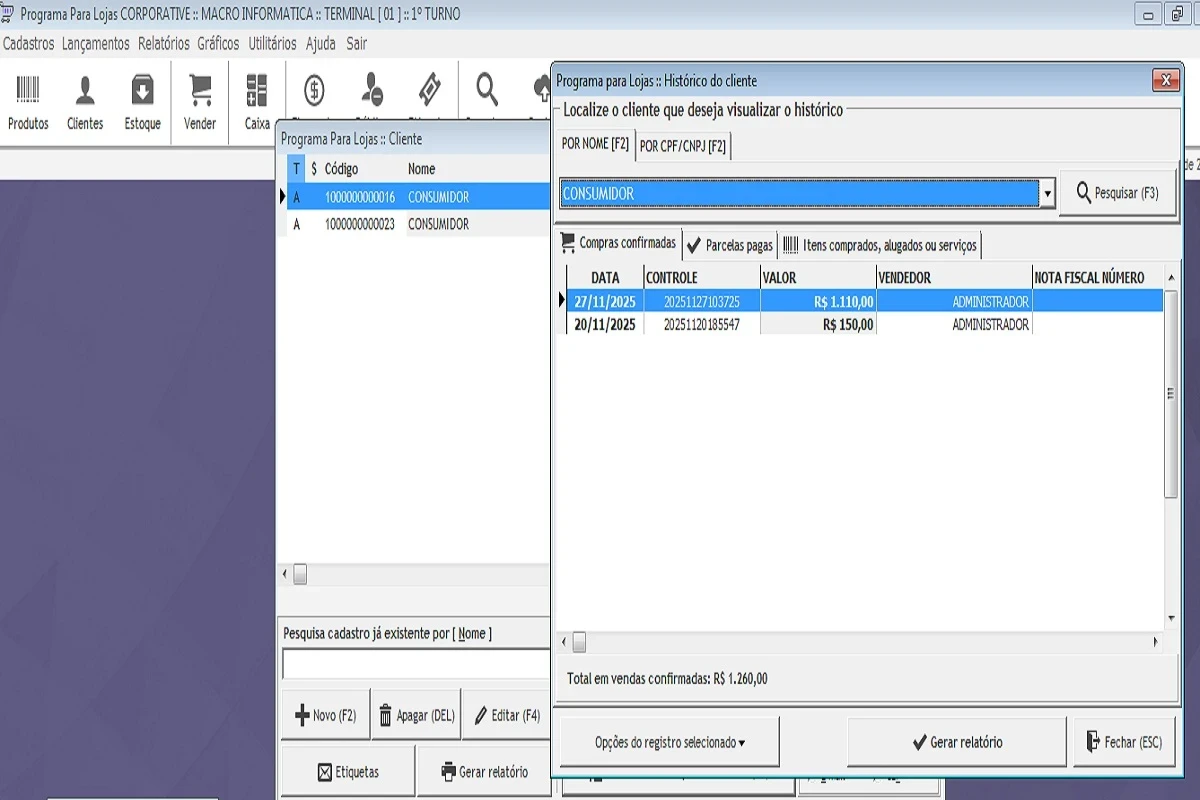This screenshot has width=1200, height=800.
Task: Open the Relatórios menu
Action: 163,44
